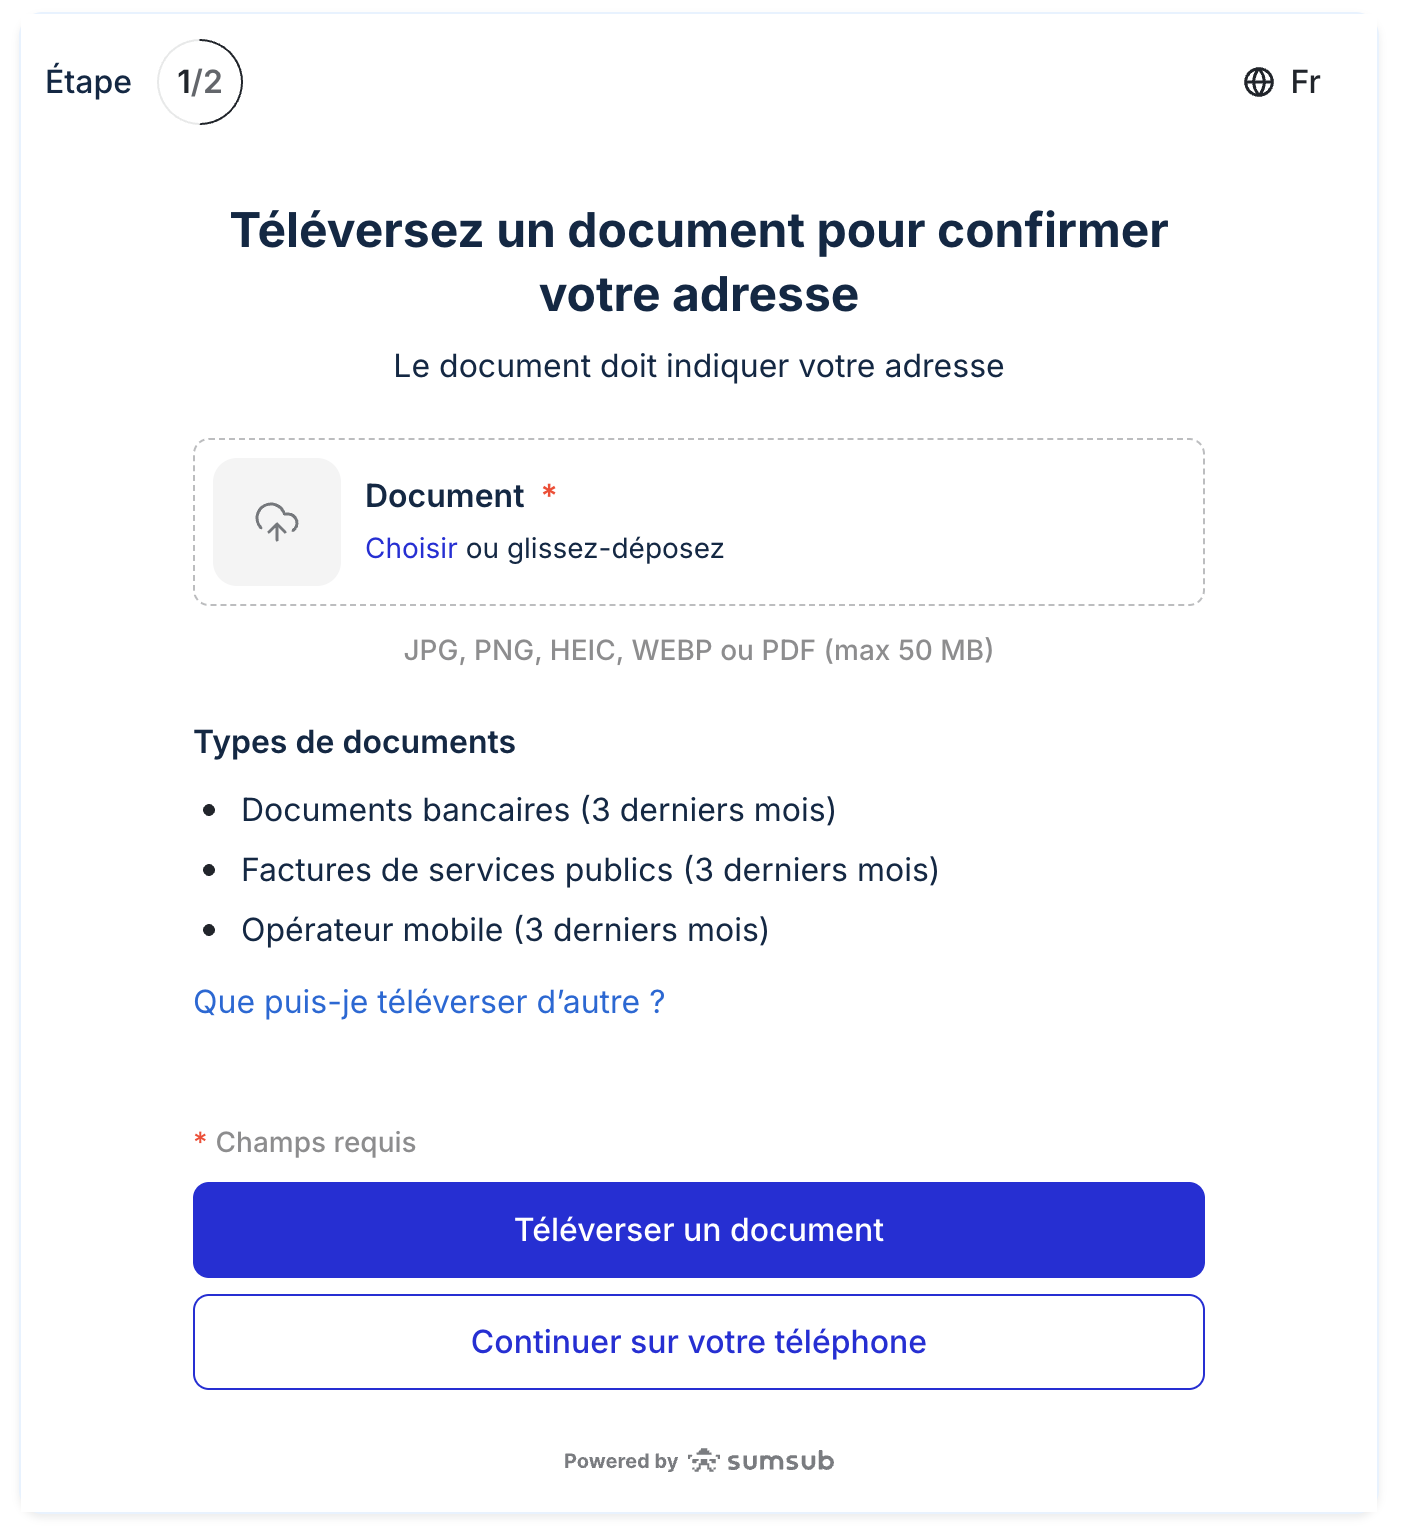Open Que puis-je téléverser d'autre link
Screen dimensions: 1404x1536
point(429,1002)
